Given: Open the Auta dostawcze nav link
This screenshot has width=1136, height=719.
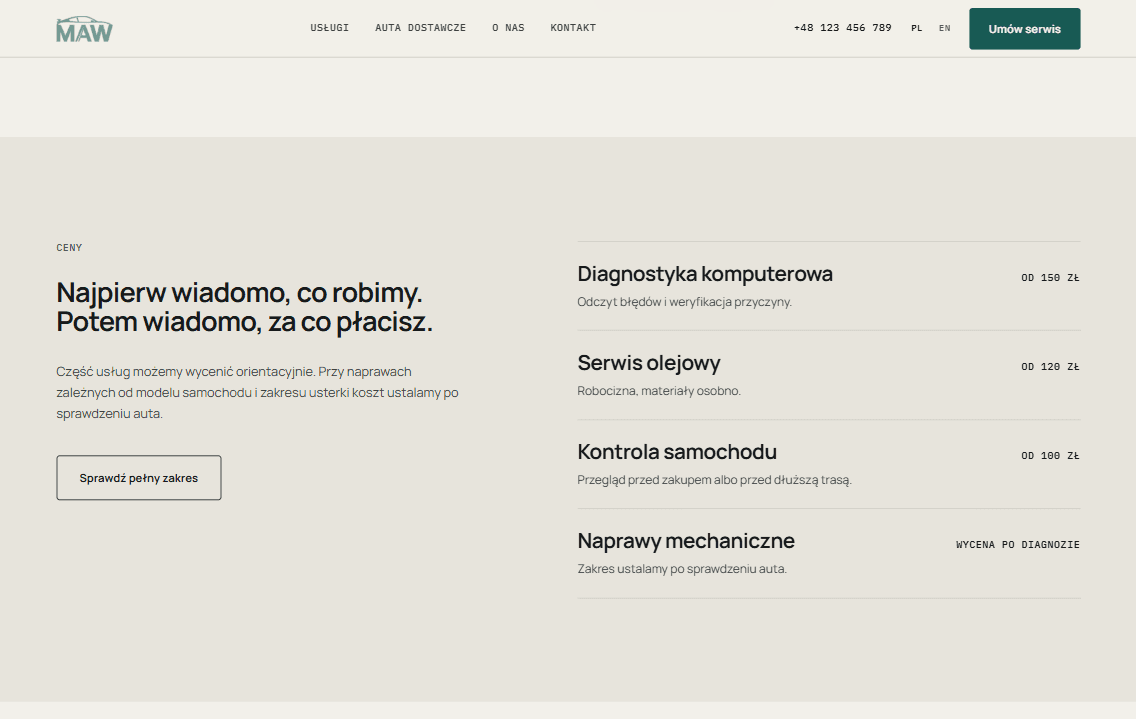Looking at the screenshot, I should click(x=420, y=28).
